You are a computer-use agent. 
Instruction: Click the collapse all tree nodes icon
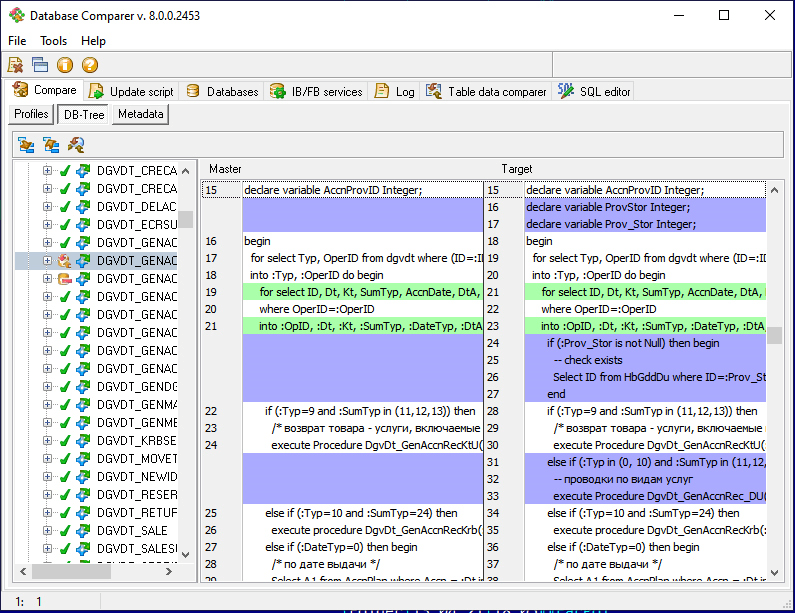click(x=51, y=145)
